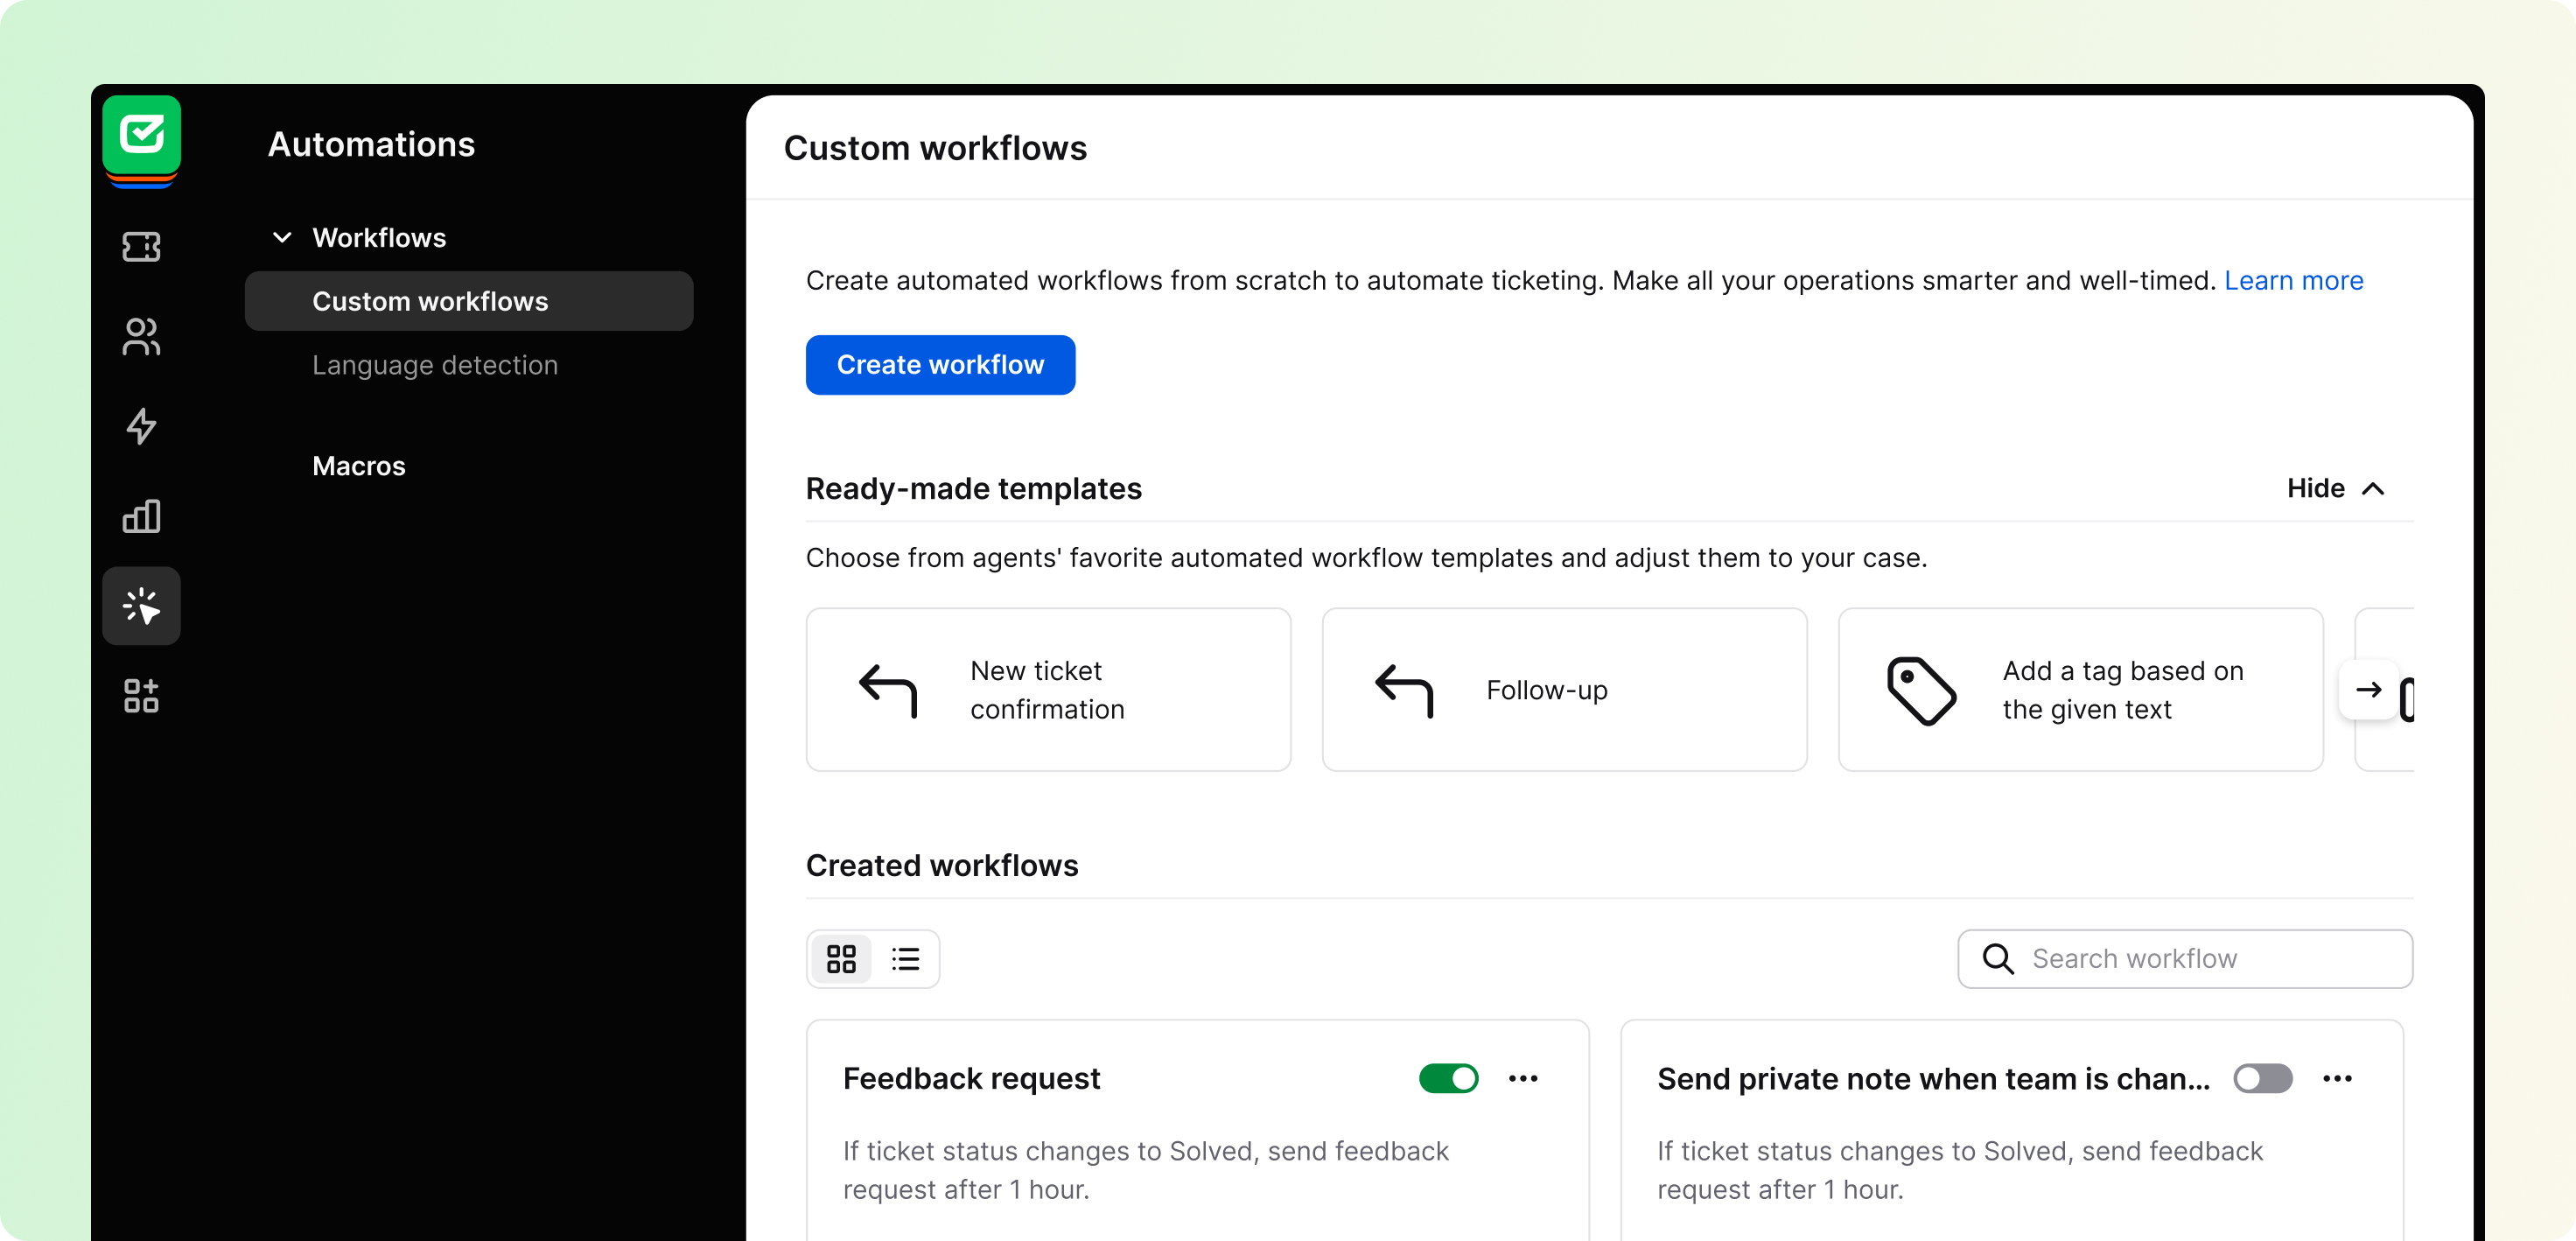Image resolution: width=2576 pixels, height=1241 pixels.
Task: Click the Create workflow button
Action: point(940,365)
